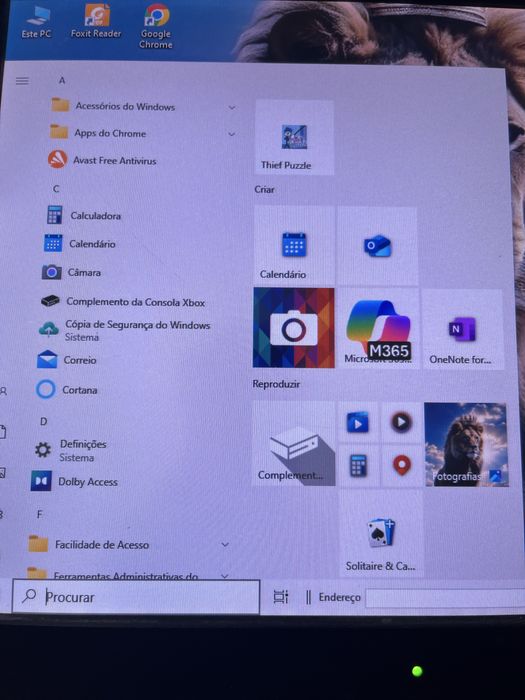
Task: Open the Outlook tile
Action: (378, 246)
